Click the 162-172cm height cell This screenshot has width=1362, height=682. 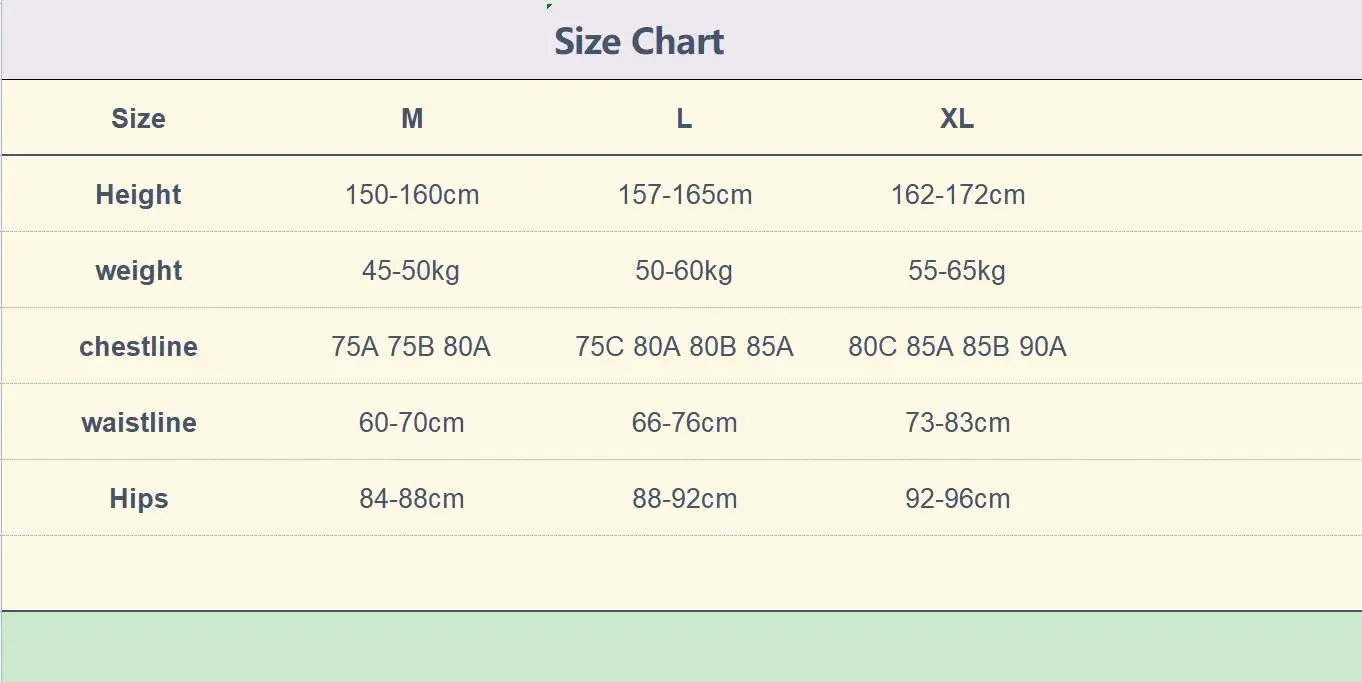point(958,195)
